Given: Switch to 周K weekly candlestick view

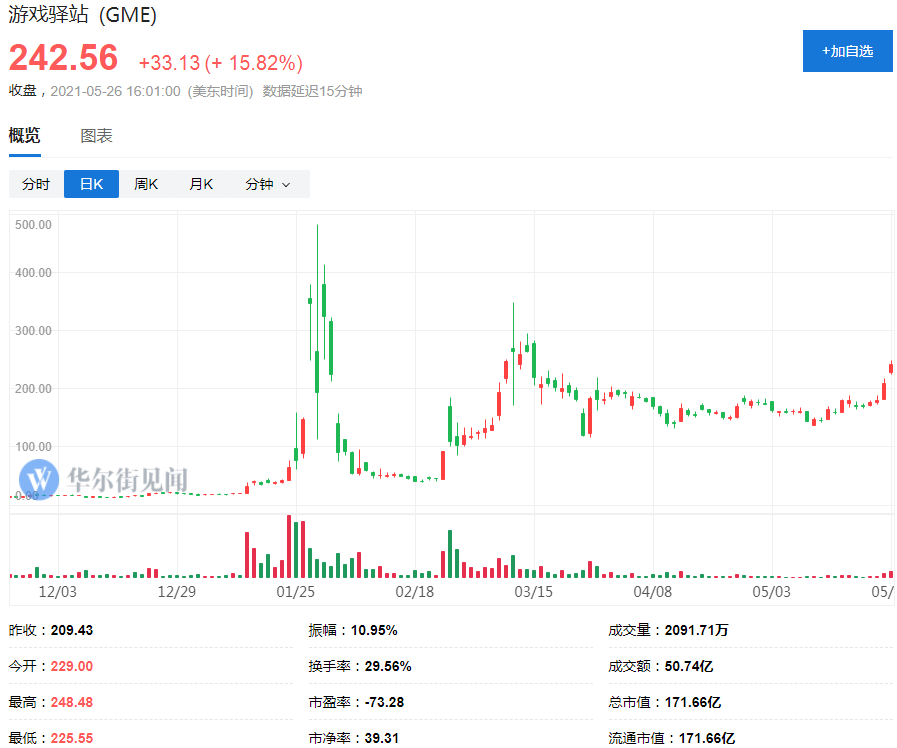Looking at the screenshot, I should [x=146, y=184].
